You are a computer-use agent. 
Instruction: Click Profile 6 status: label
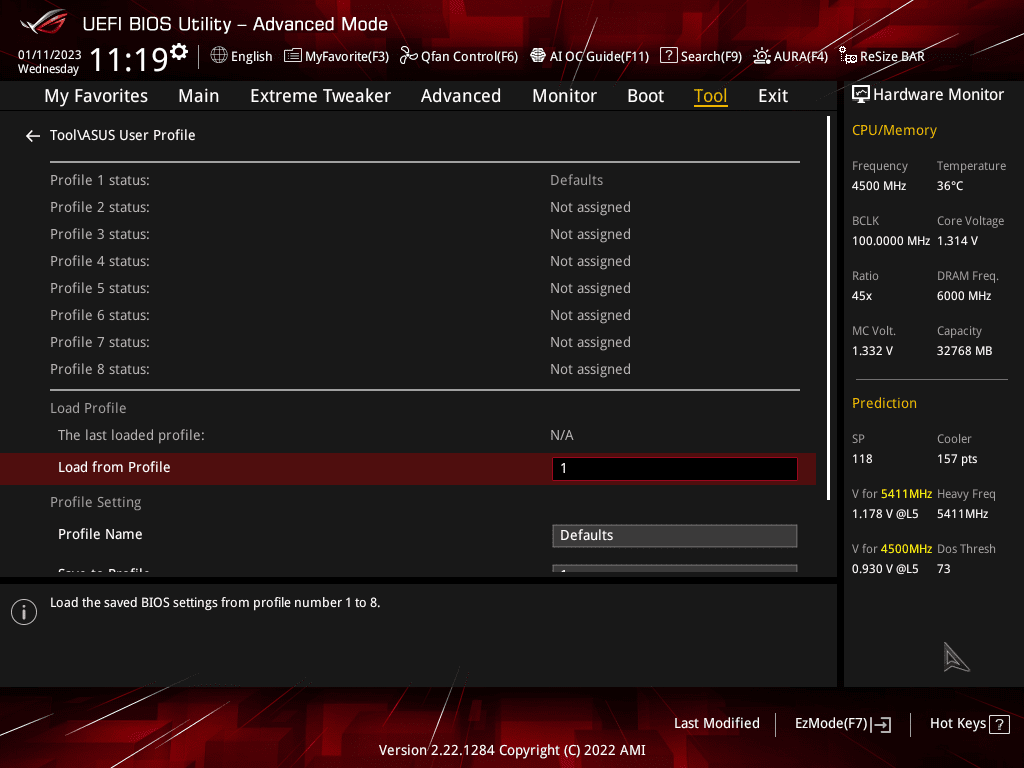click(100, 315)
